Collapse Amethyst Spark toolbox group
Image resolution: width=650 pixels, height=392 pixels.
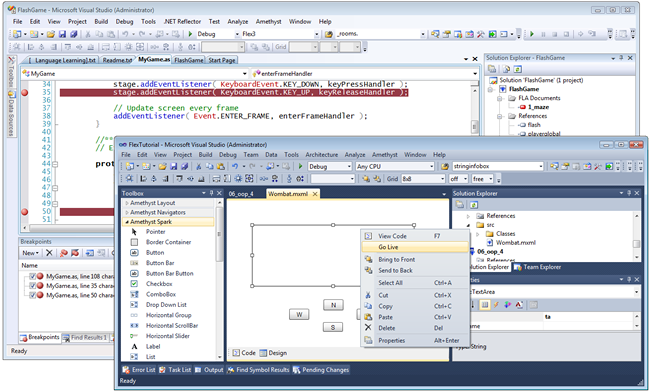(126, 222)
